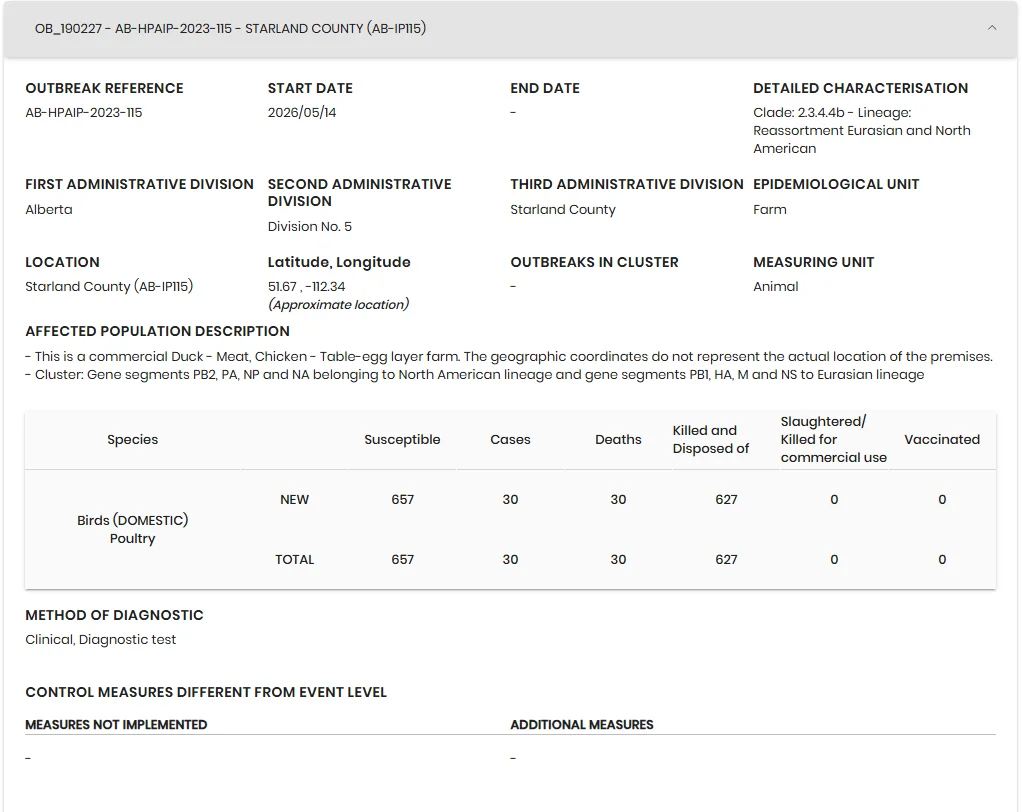Click the Clade 2.3.4.4b characterisation text

click(x=862, y=130)
